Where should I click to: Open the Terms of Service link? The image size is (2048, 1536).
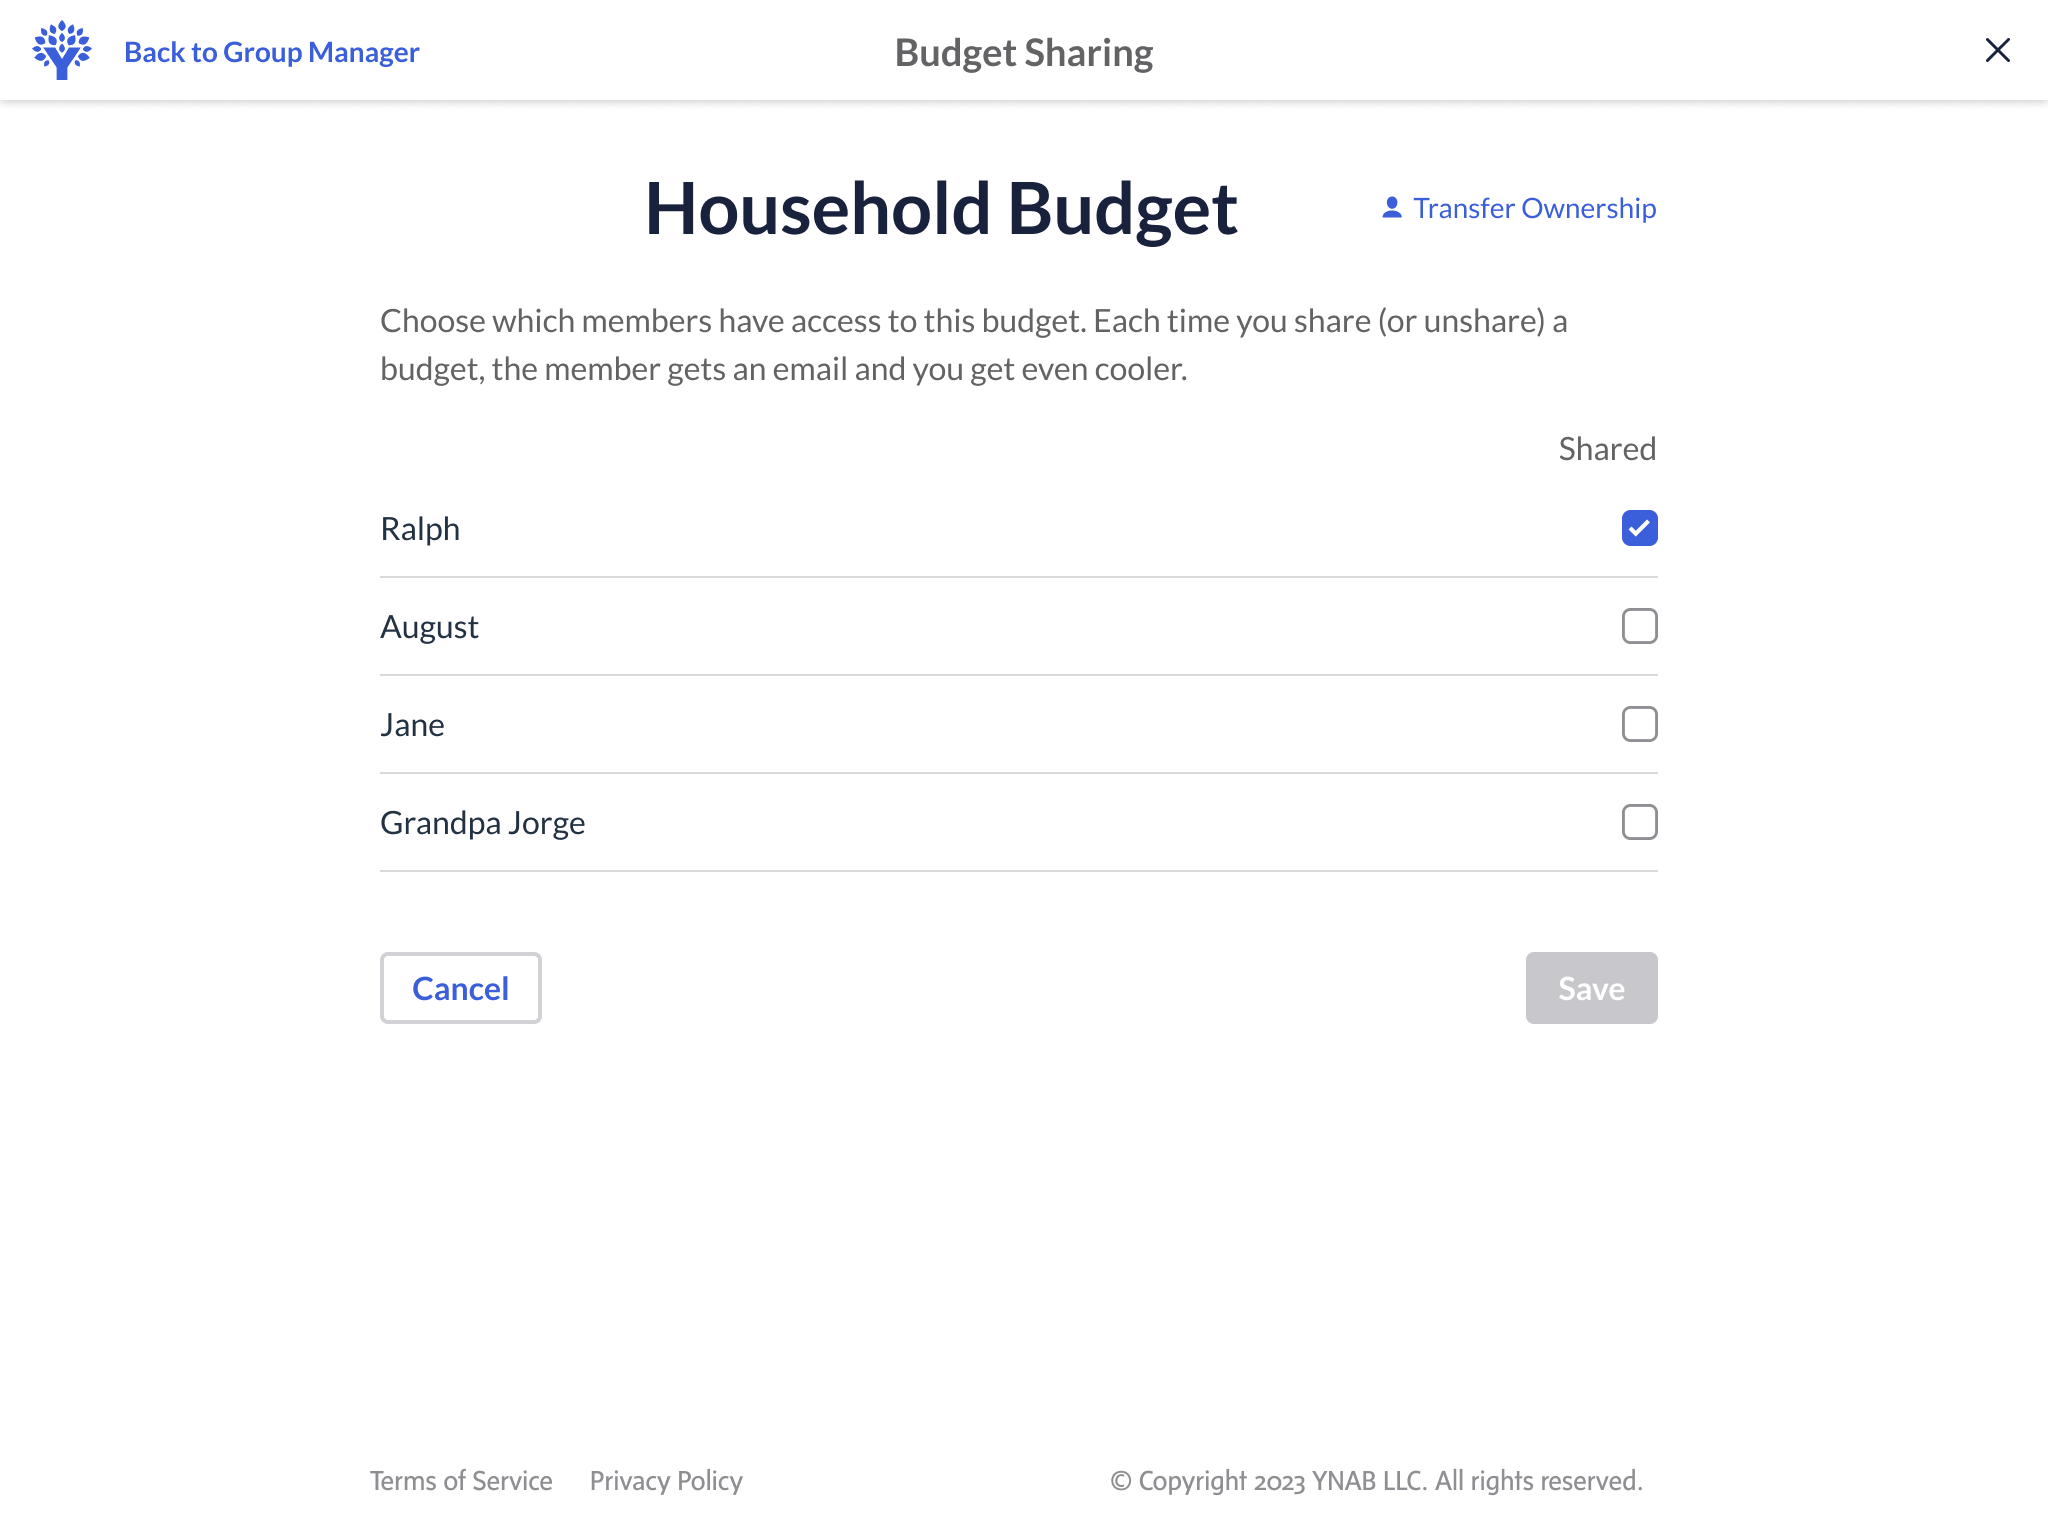461,1481
